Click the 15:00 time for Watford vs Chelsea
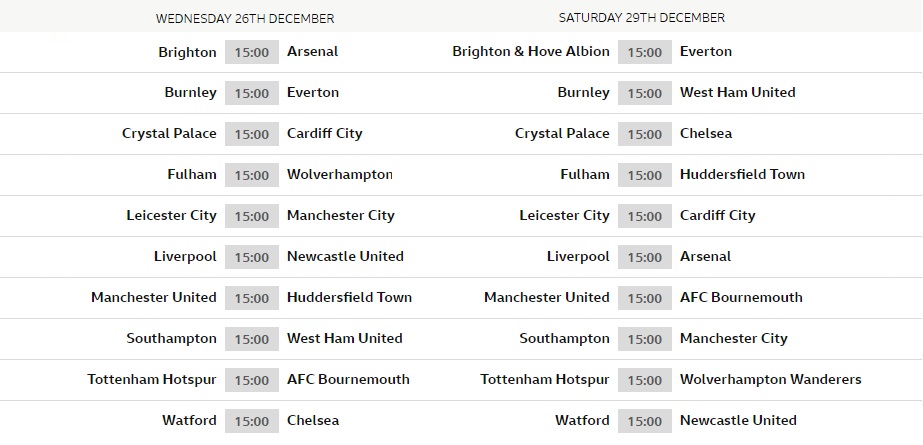923x445 pixels. 251,421
